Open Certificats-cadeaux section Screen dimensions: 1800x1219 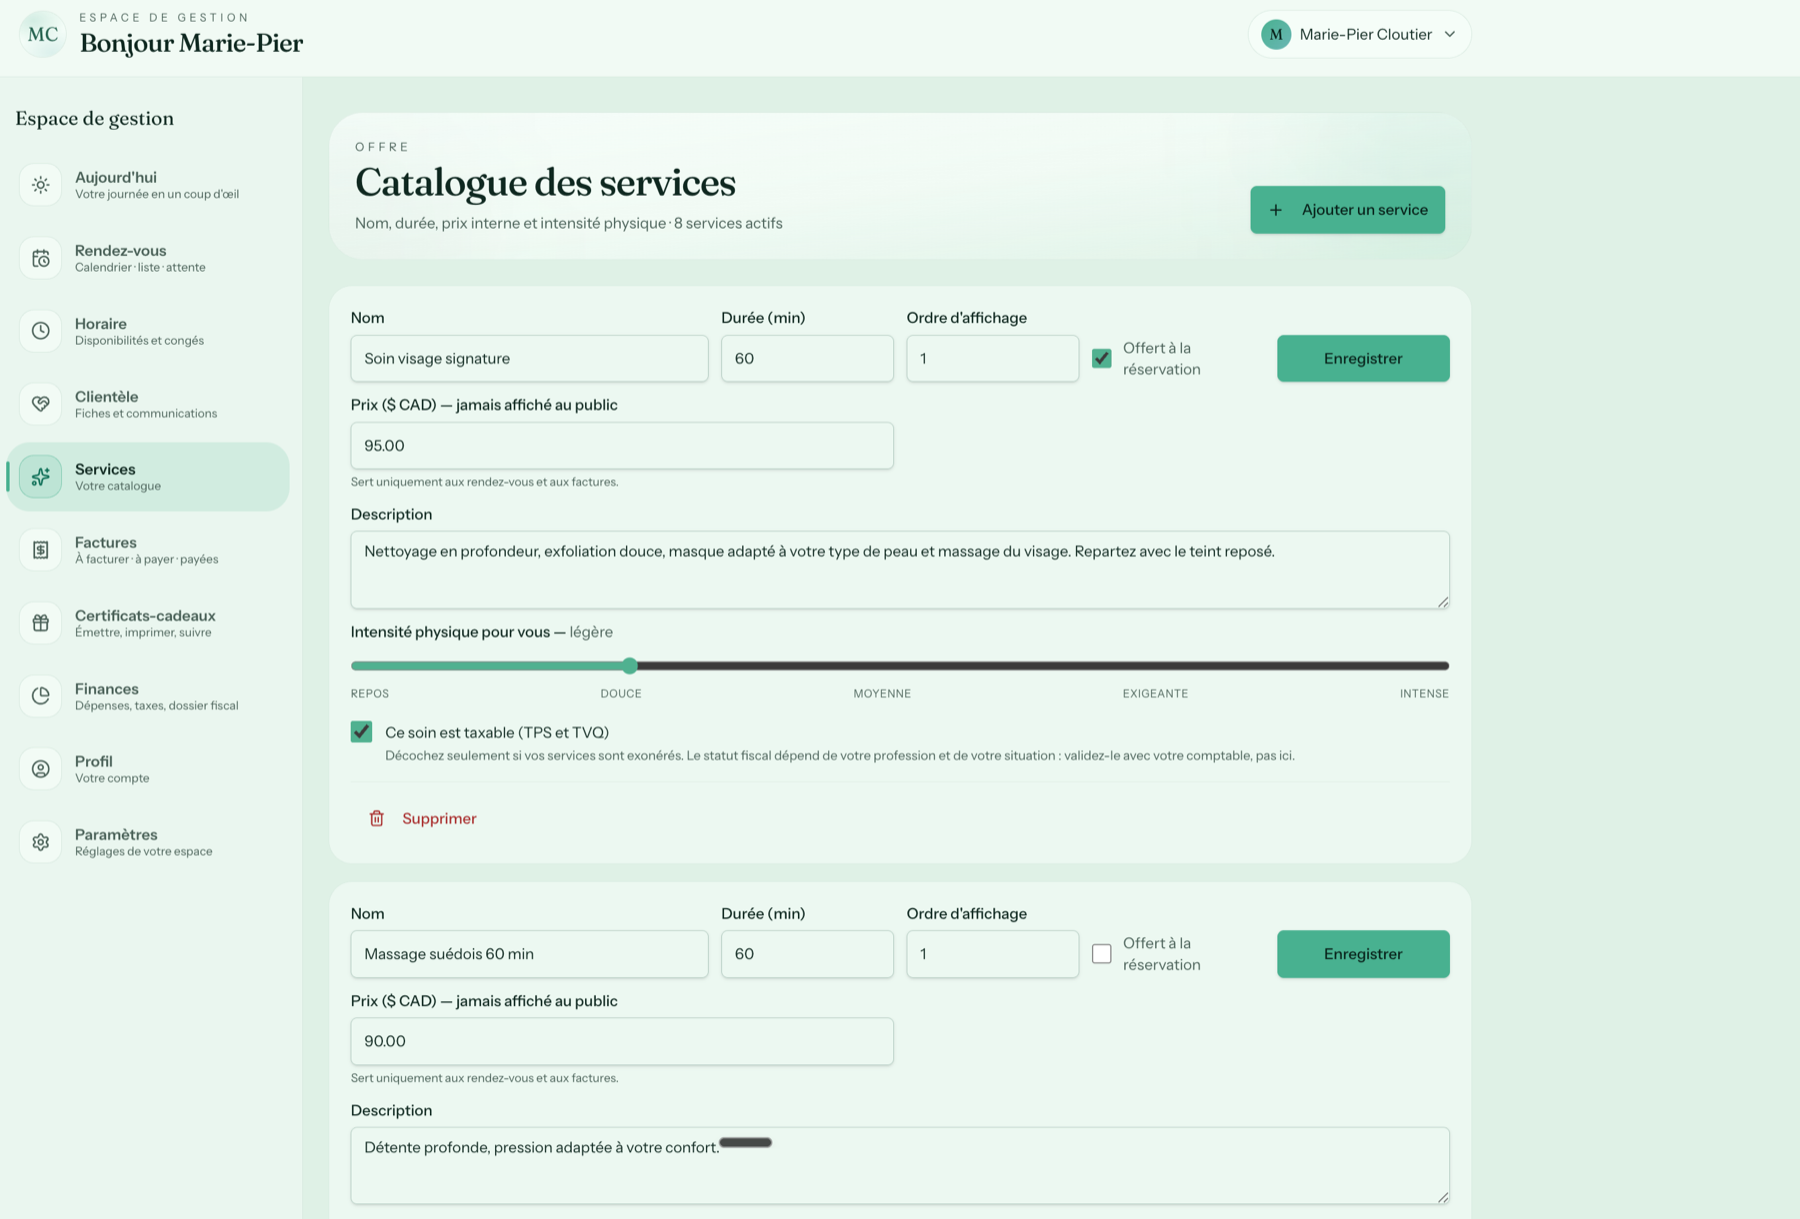point(148,623)
